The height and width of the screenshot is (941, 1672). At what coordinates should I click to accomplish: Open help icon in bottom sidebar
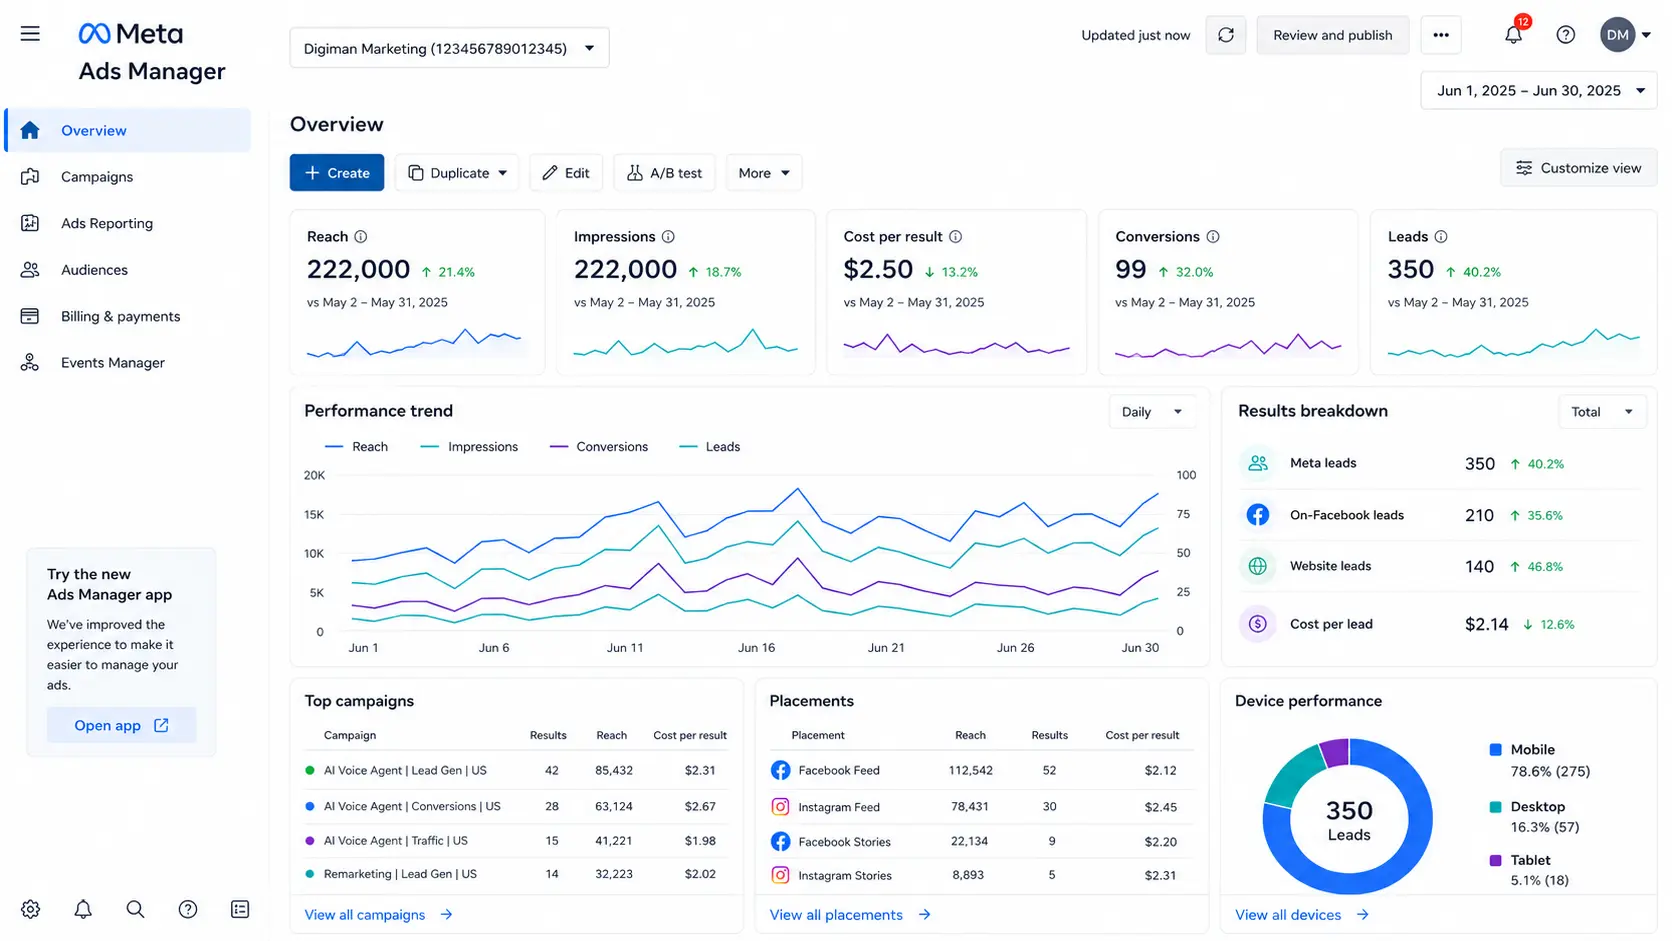(x=188, y=909)
